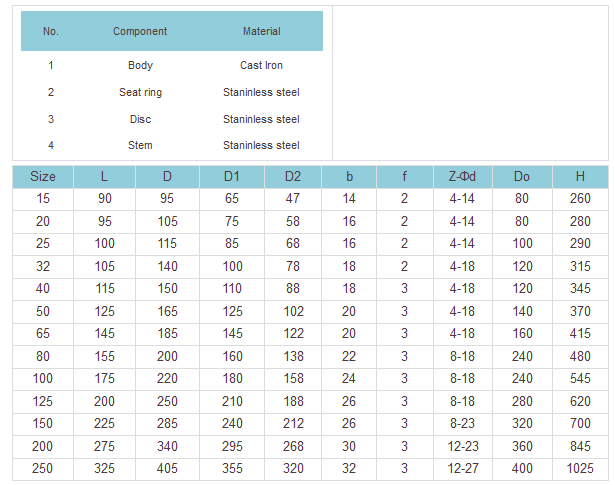This screenshot has width=615, height=485.
Task: Select the Cast Iron material cell
Action: [x=261, y=66]
